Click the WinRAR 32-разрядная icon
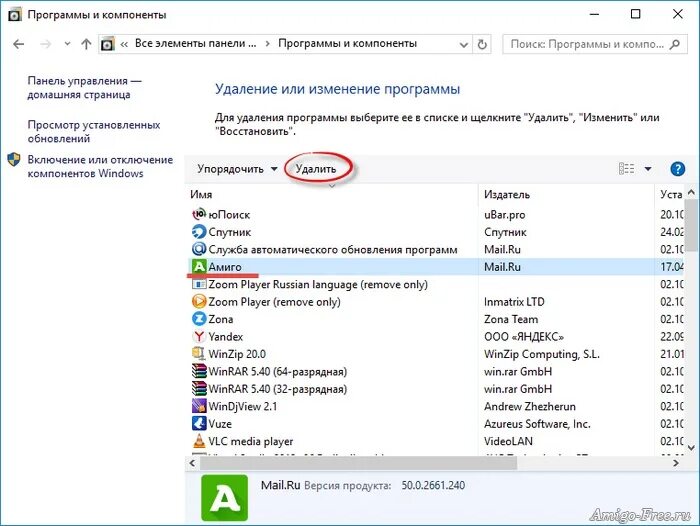 [x=199, y=388]
